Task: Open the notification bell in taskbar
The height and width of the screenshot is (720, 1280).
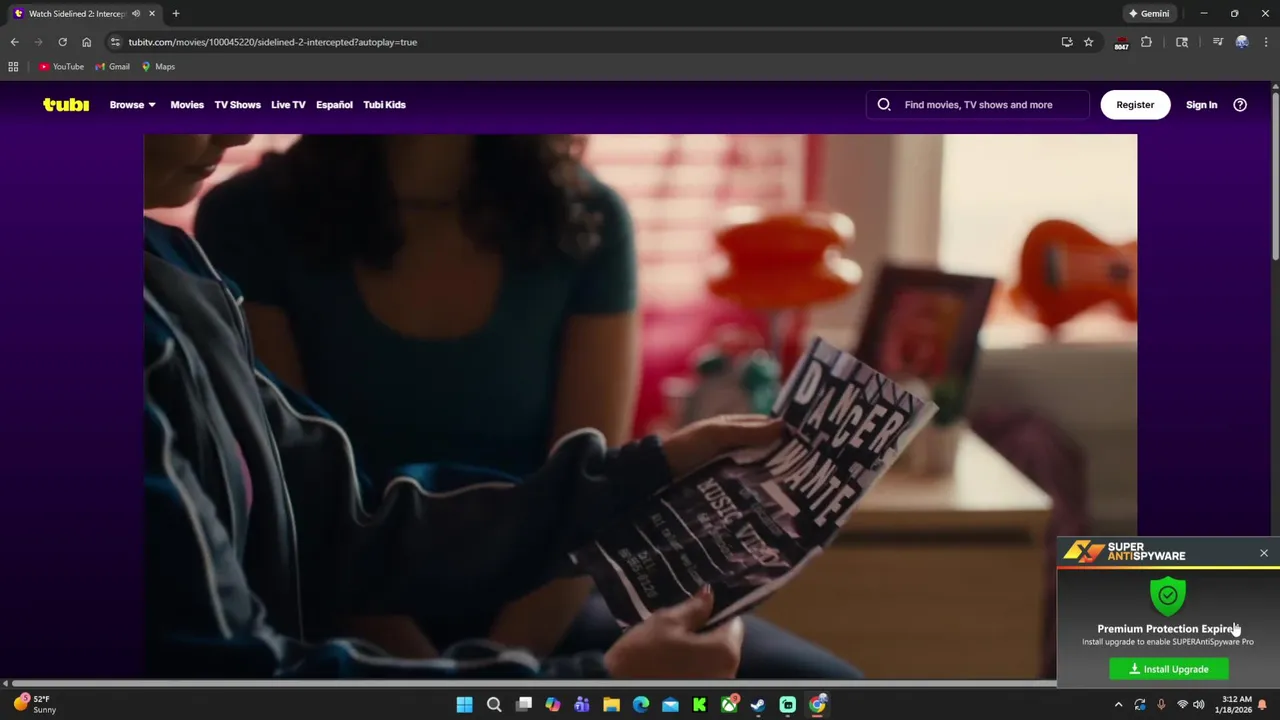Action: [1263, 705]
